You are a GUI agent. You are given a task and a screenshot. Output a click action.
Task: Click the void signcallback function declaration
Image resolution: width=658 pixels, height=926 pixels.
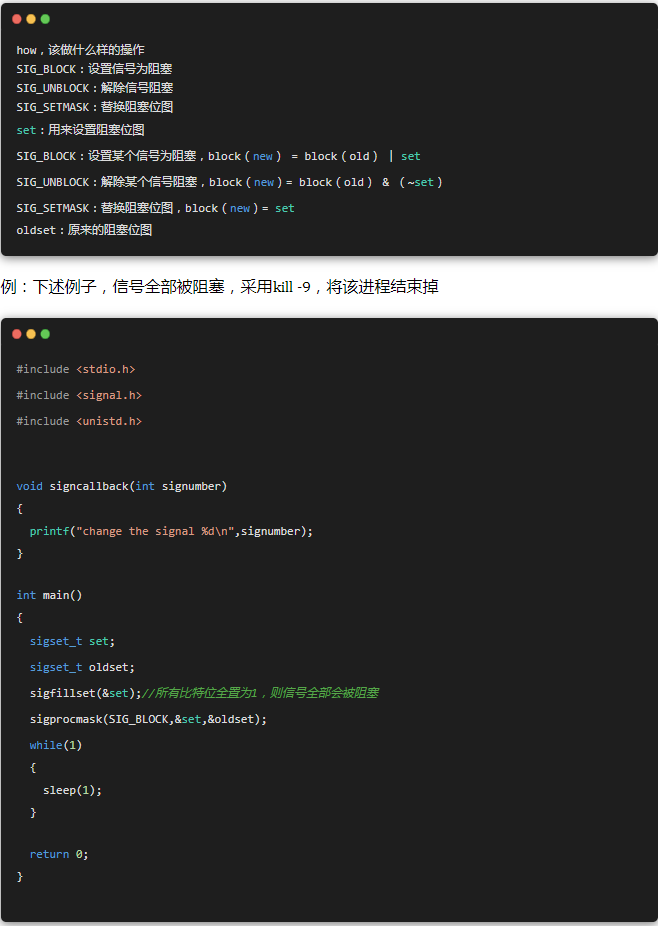click(121, 486)
